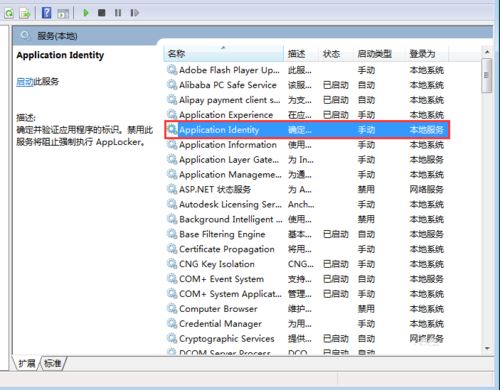Sort by the 状态 column header

point(335,54)
